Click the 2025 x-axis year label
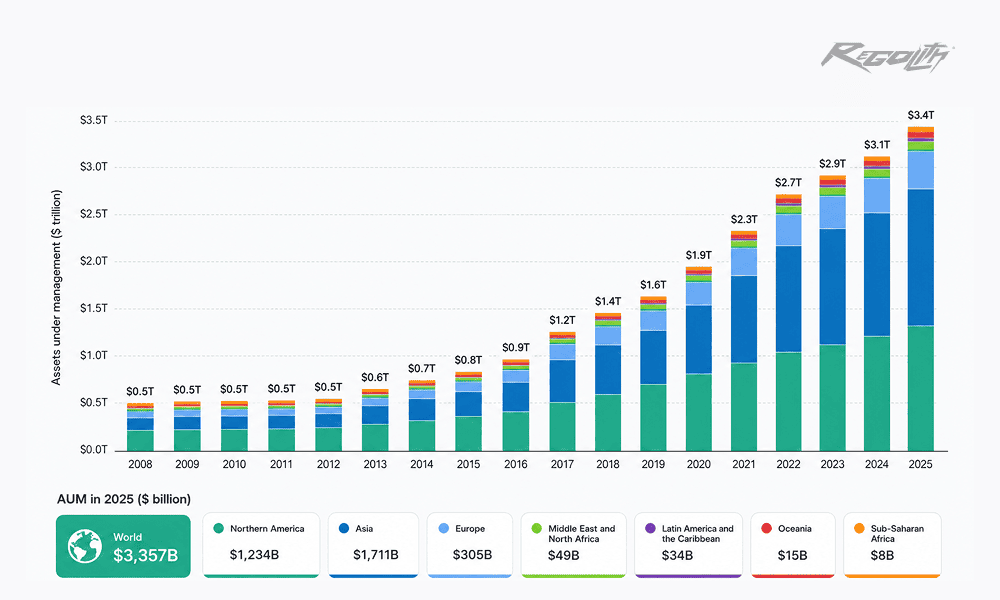The image size is (1000, 600). (x=920, y=464)
